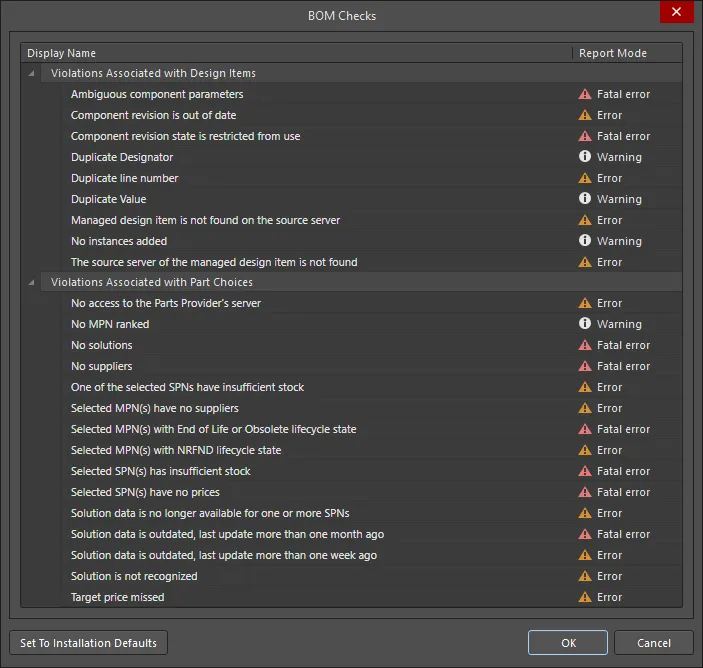
Task: Open report mode 'Fatal error' for Selected SPN(s) have no prices
Action: coord(623,492)
